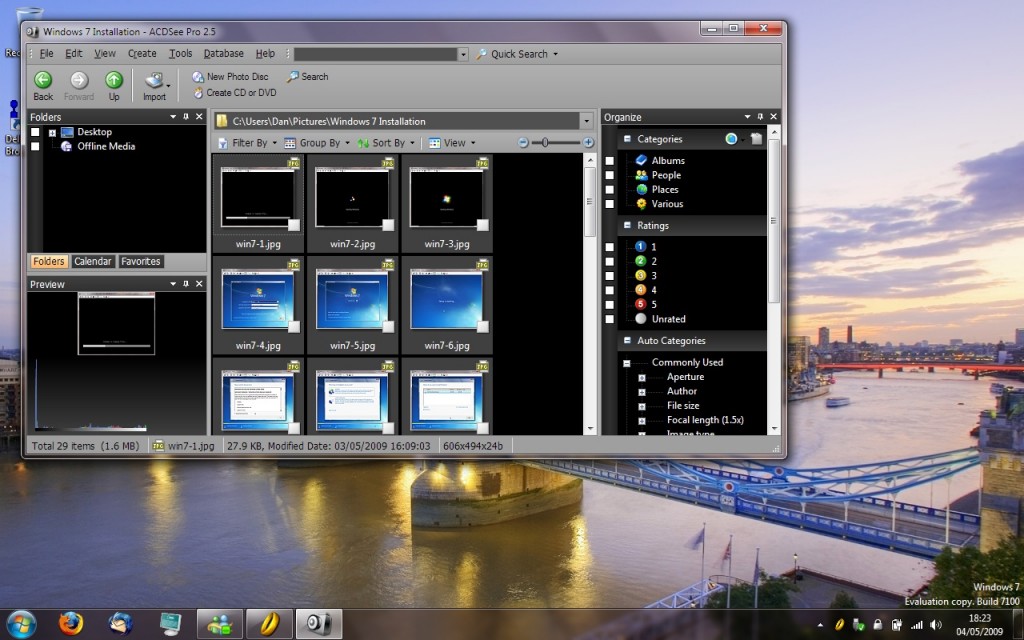Screen dimensions: 1024x640
Task: Expand the Desktop tree node
Action: pos(52,133)
